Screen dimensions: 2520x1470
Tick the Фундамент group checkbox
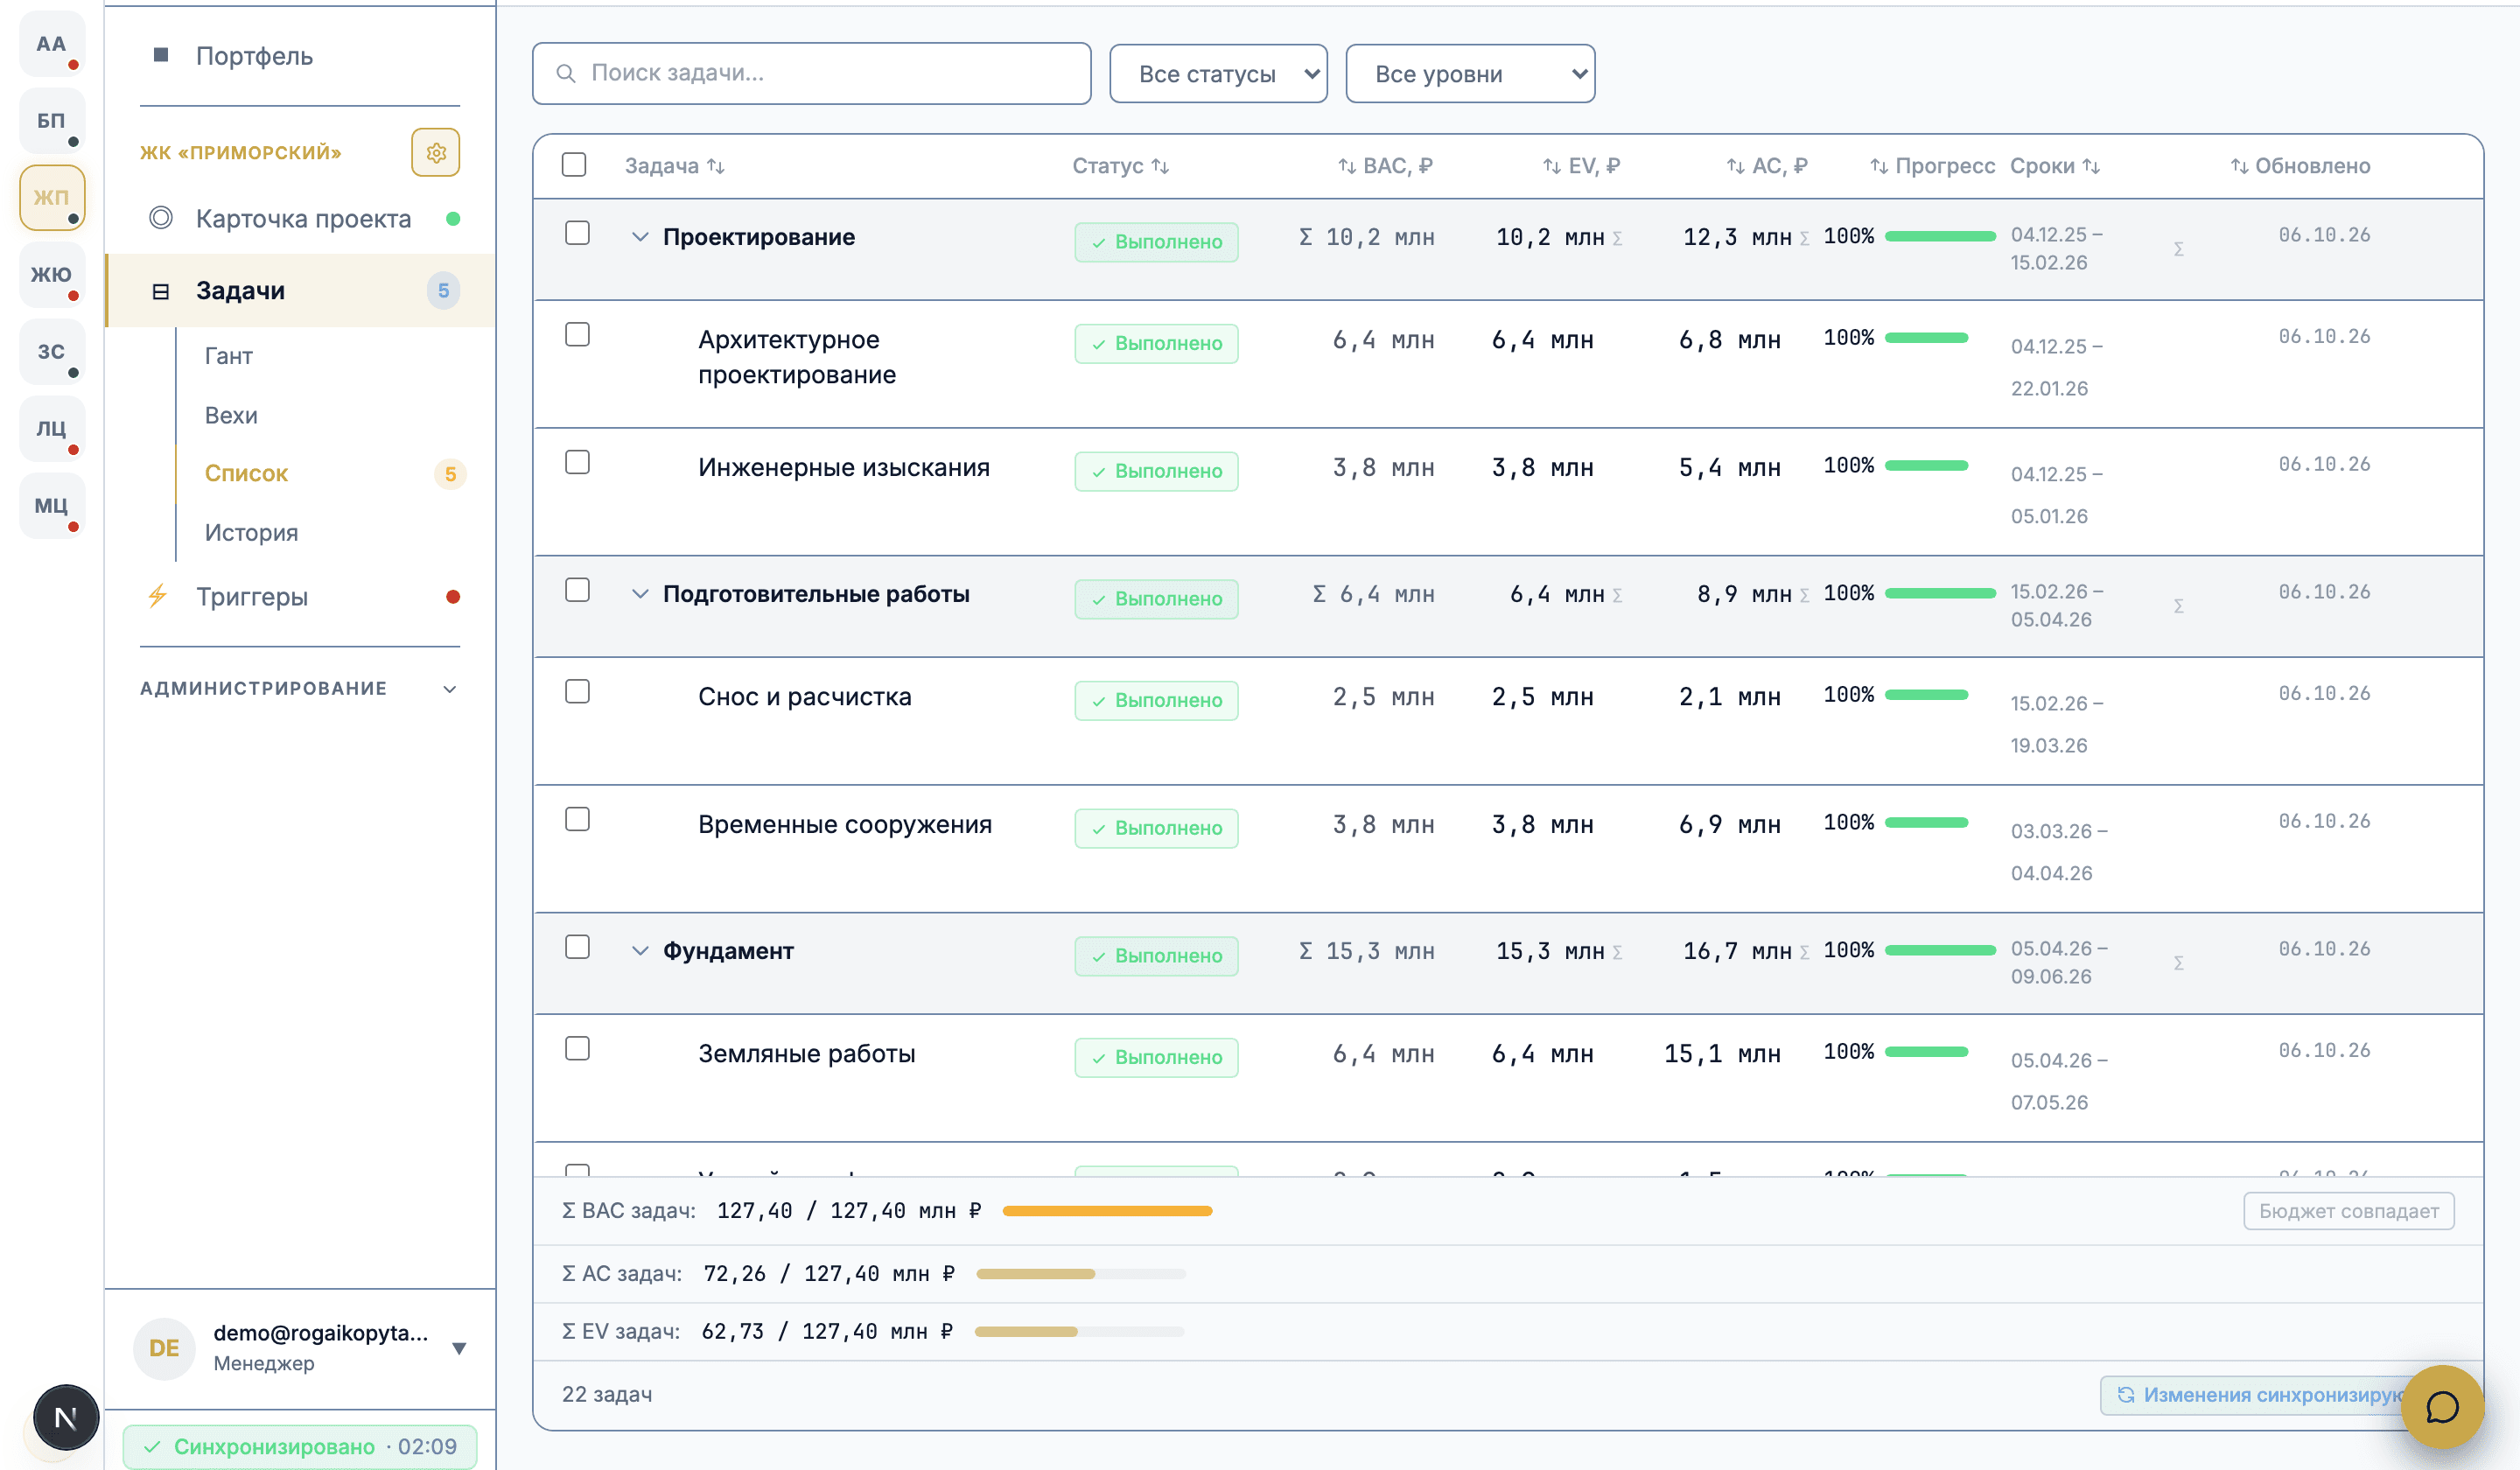point(577,947)
